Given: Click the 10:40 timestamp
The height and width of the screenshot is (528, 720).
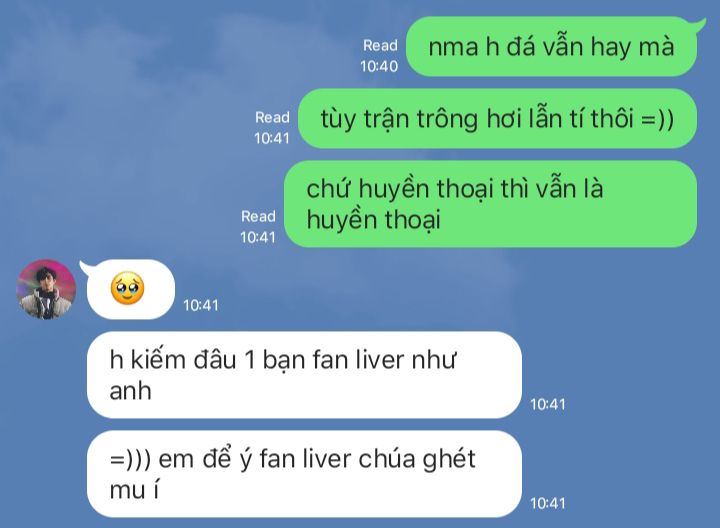Looking at the screenshot, I should coord(379,66).
